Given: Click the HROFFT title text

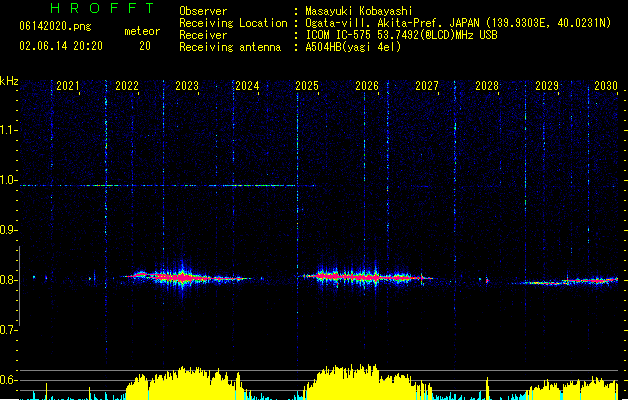Looking at the screenshot, I should [x=103, y=8].
